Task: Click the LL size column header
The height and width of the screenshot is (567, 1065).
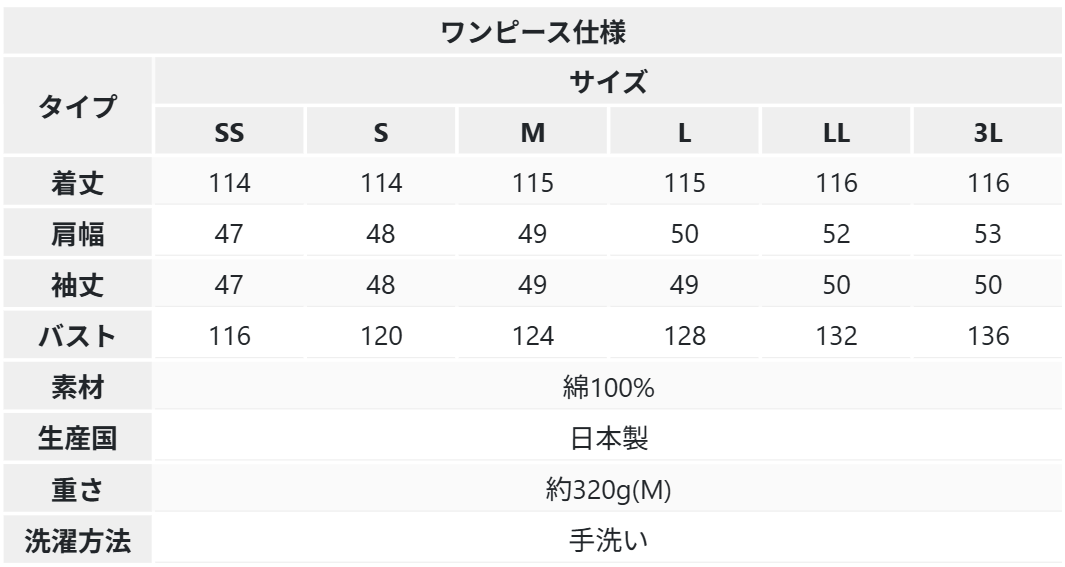Action: coord(836,132)
